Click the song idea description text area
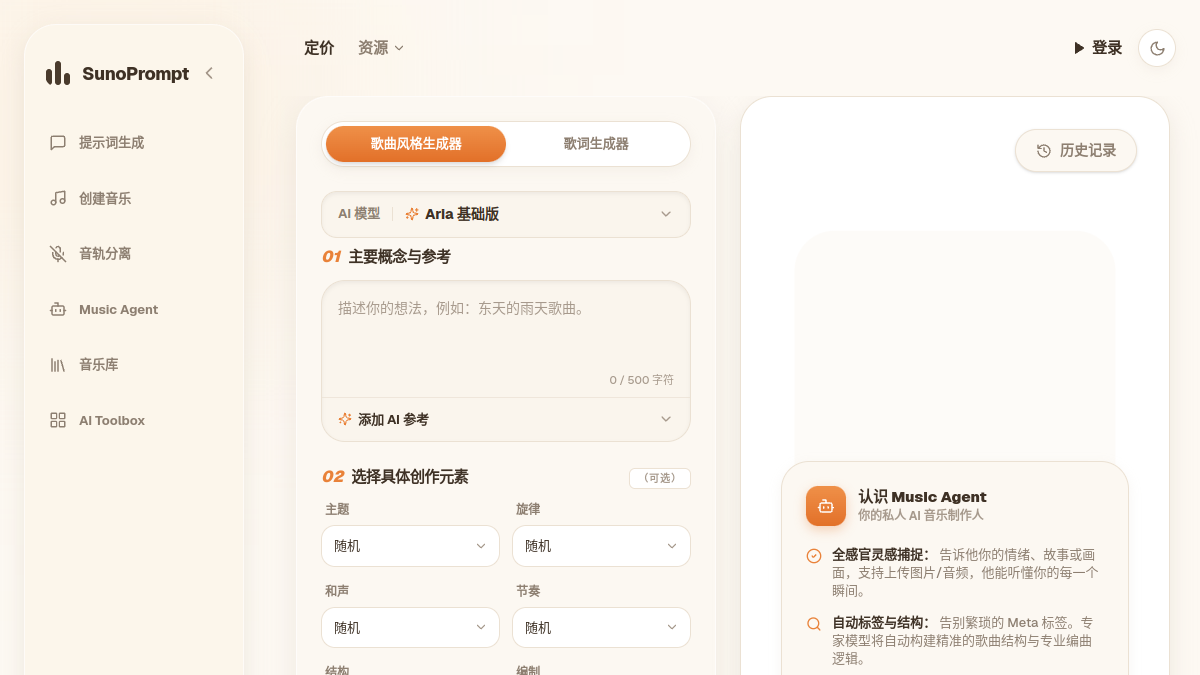The image size is (1200, 675). (x=506, y=339)
